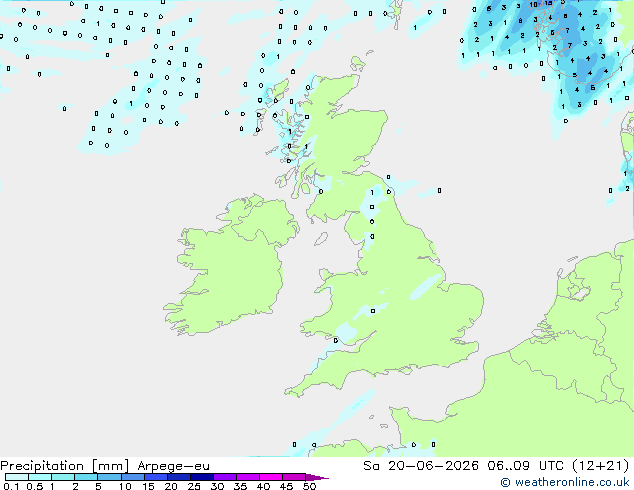The image size is (634, 490).
Task: Select the 2–5 mm legend color box
Action: 86,477
